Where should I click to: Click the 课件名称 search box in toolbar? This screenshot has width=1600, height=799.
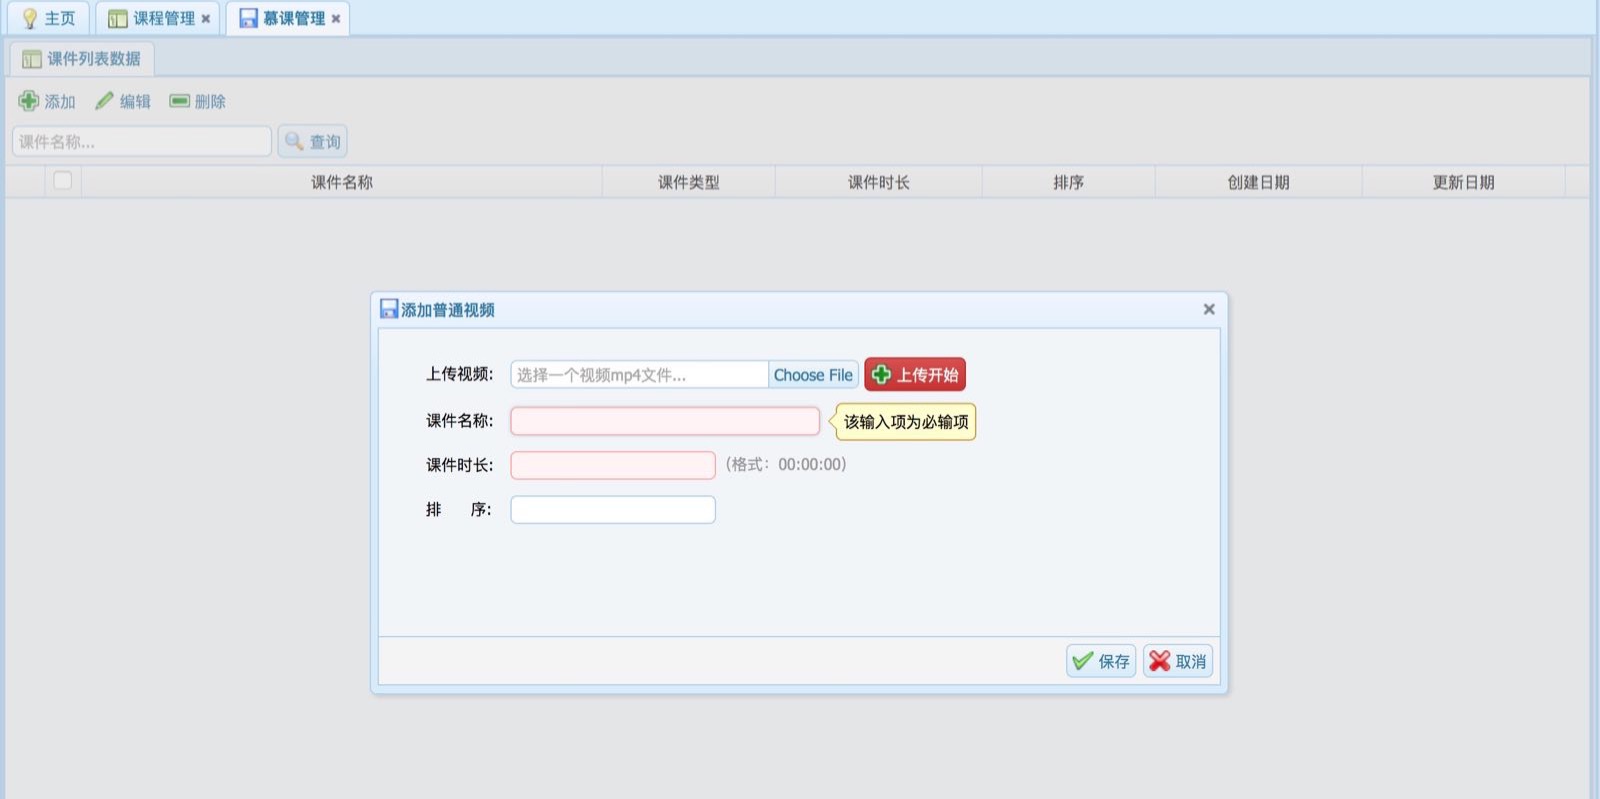[x=141, y=142]
